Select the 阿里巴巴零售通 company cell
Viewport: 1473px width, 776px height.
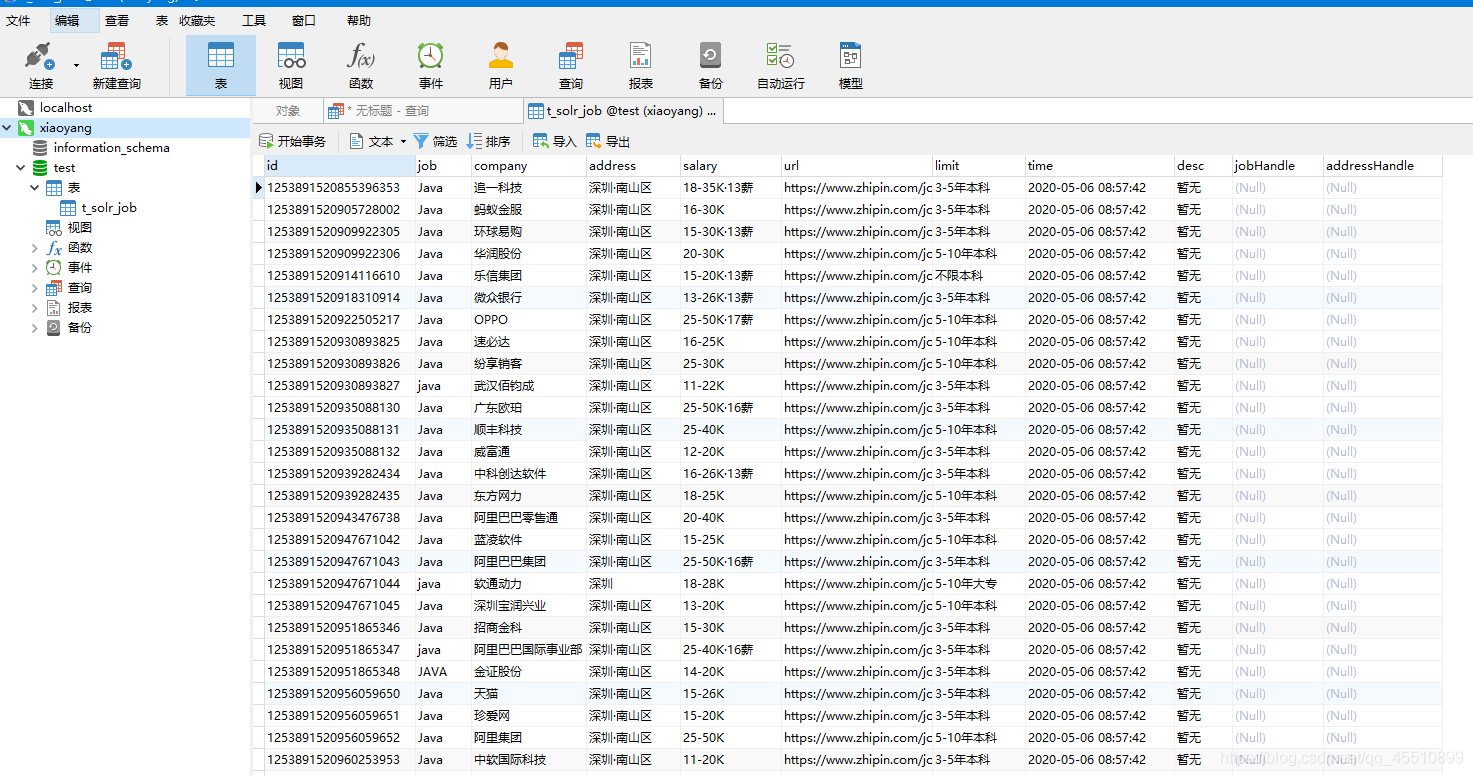point(528,518)
